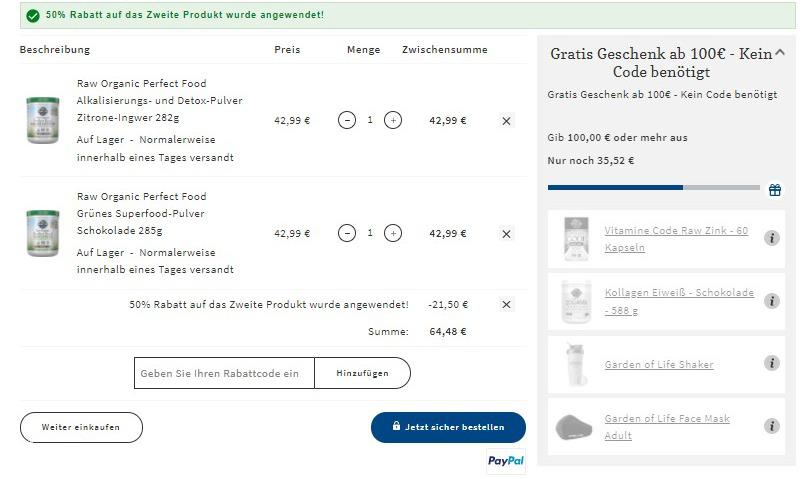Show info for Garden of Life Shaker
Viewport: 812px width, 479px height.
pyautogui.click(x=772, y=363)
